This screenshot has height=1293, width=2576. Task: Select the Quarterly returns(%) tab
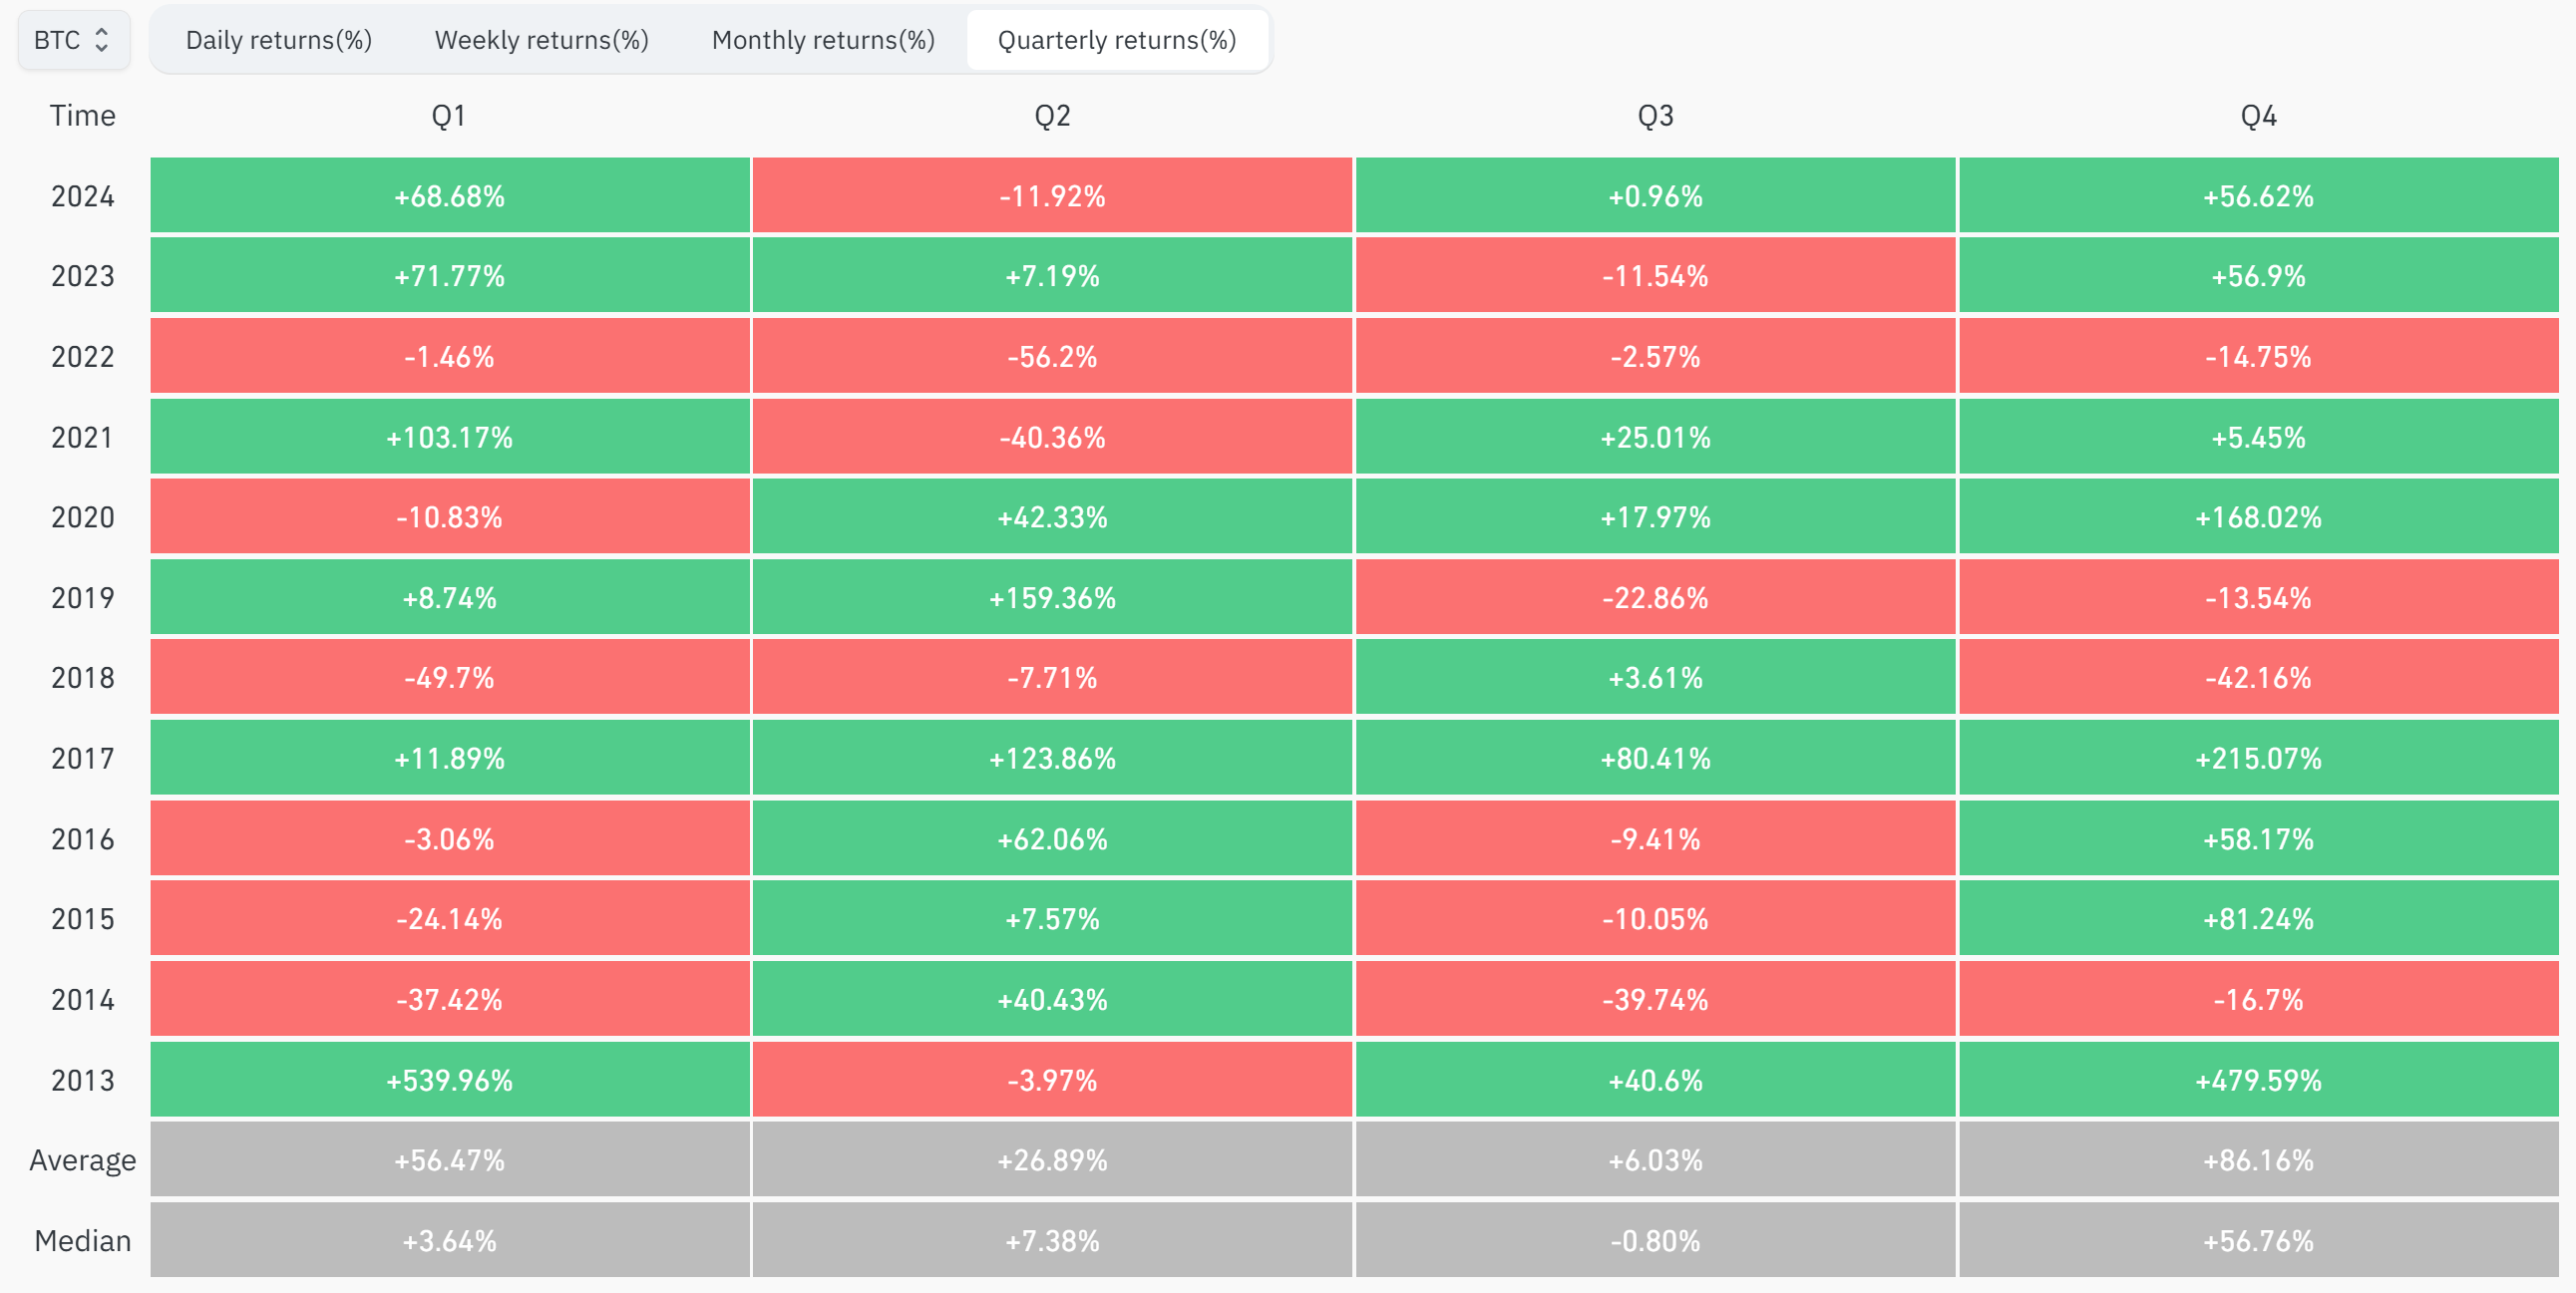pyautogui.click(x=1117, y=40)
